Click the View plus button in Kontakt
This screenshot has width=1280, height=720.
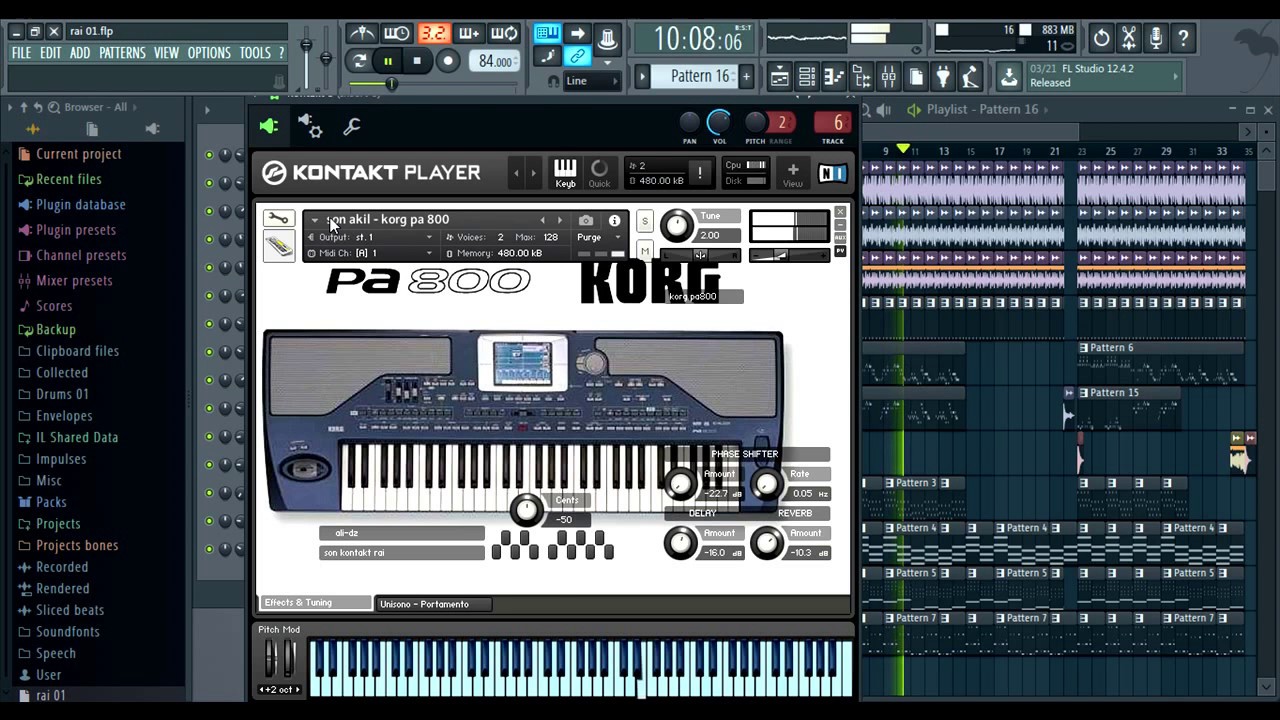coord(792,173)
